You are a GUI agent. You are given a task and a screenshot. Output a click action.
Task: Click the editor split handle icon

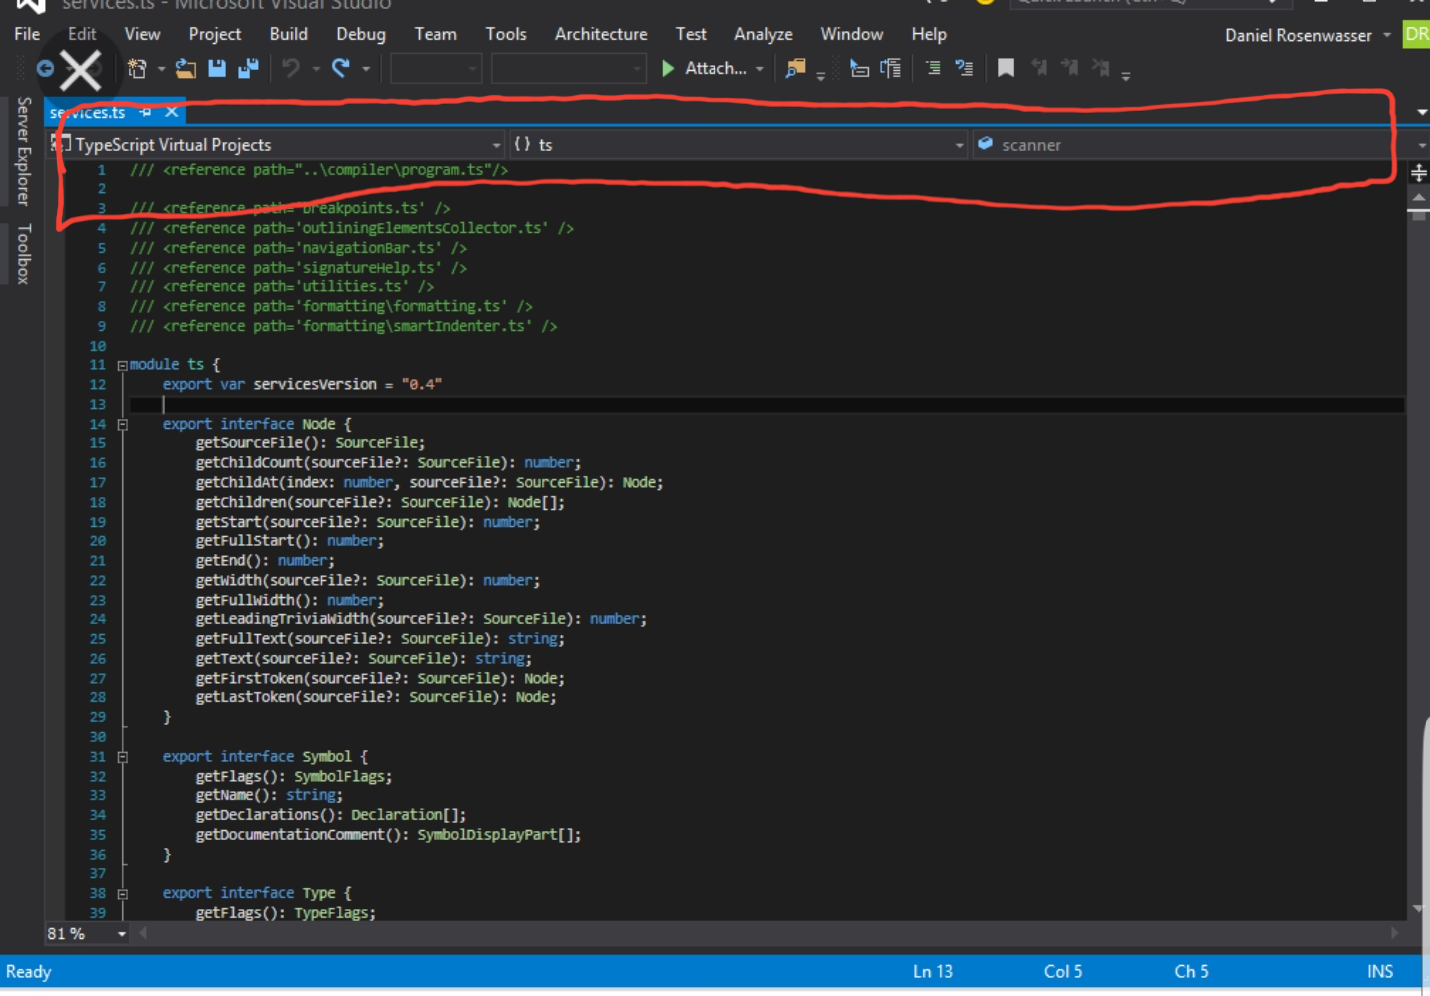pos(1418,173)
